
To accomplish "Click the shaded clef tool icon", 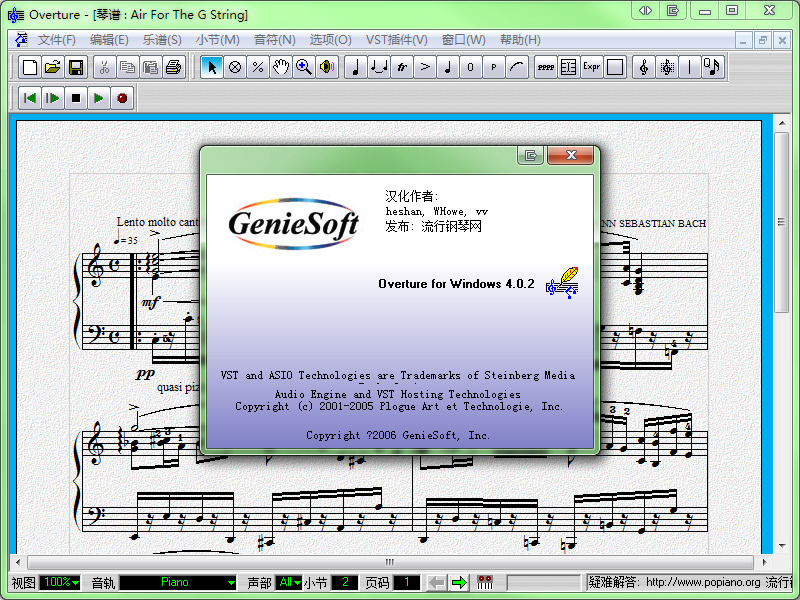I will click(x=666, y=67).
